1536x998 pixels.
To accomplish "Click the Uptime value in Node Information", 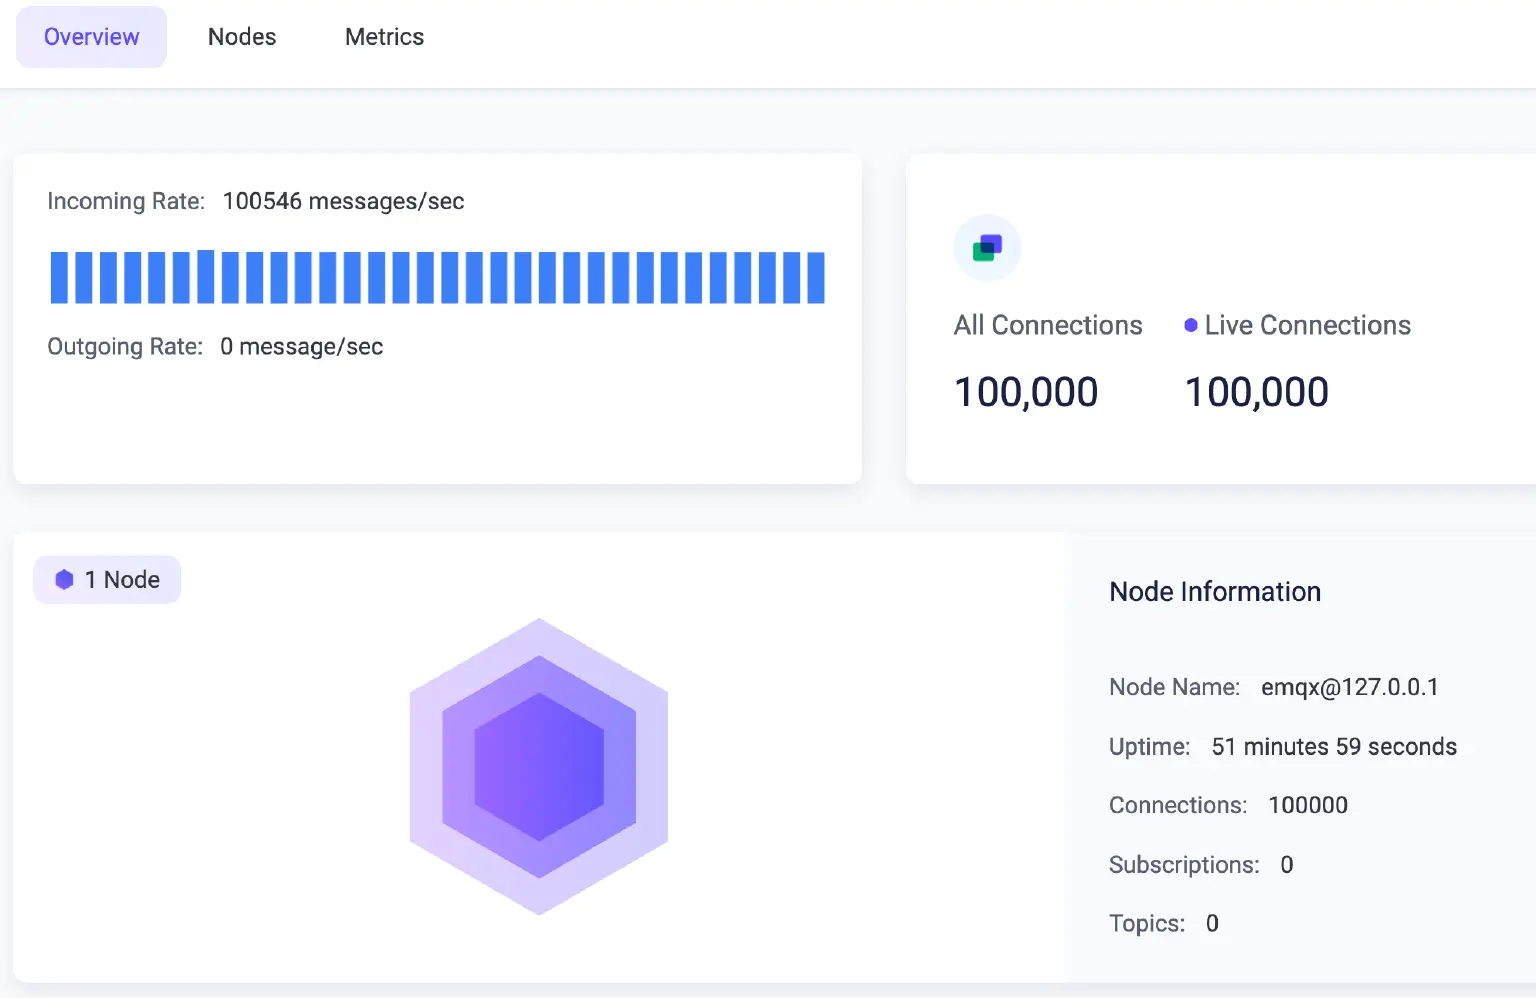I will (1334, 746).
